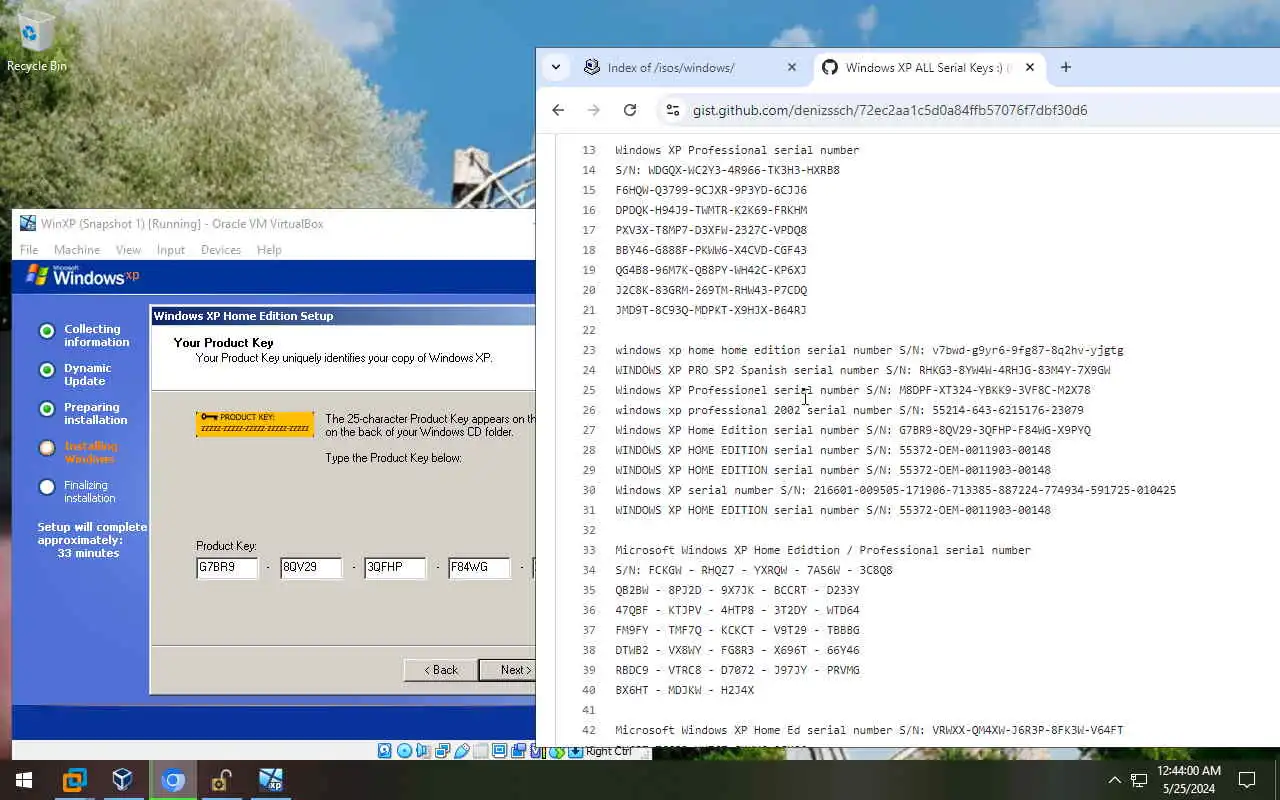
Task: Click VirtualBox network adapter status icon
Action: [442, 751]
